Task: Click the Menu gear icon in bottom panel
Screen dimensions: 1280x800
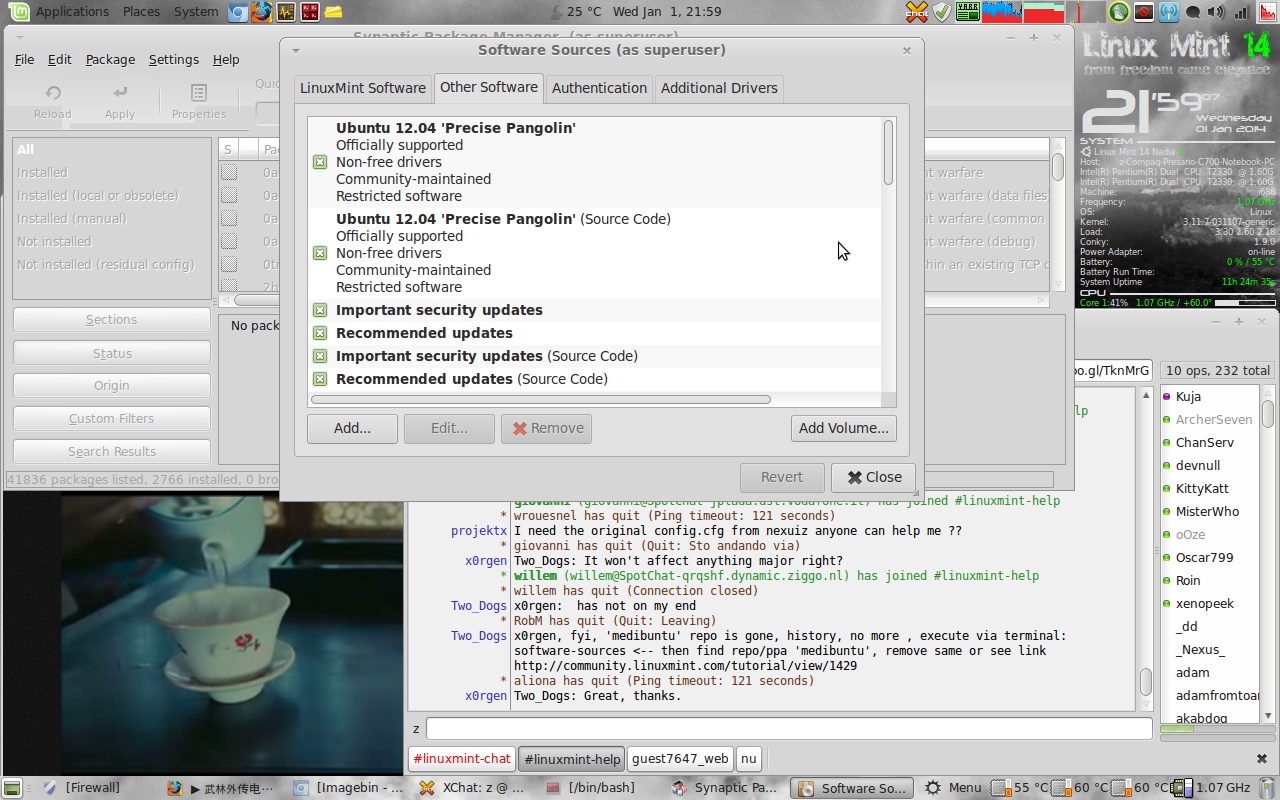Action: pos(932,788)
